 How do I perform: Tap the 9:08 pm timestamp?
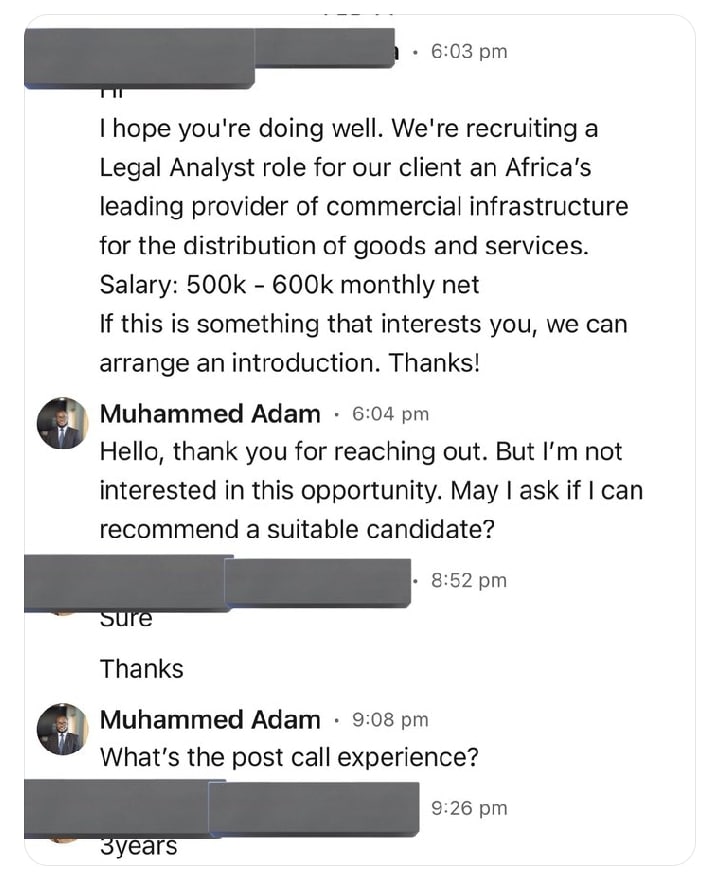pyautogui.click(x=390, y=720)
